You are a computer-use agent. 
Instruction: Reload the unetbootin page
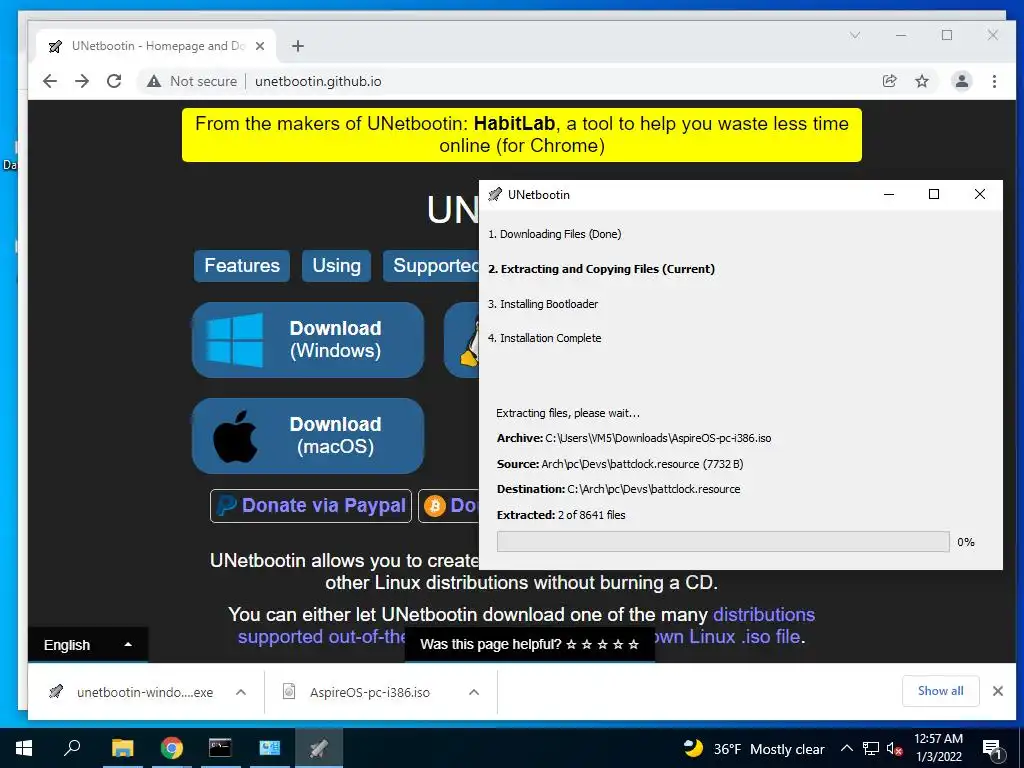[114, 81]
